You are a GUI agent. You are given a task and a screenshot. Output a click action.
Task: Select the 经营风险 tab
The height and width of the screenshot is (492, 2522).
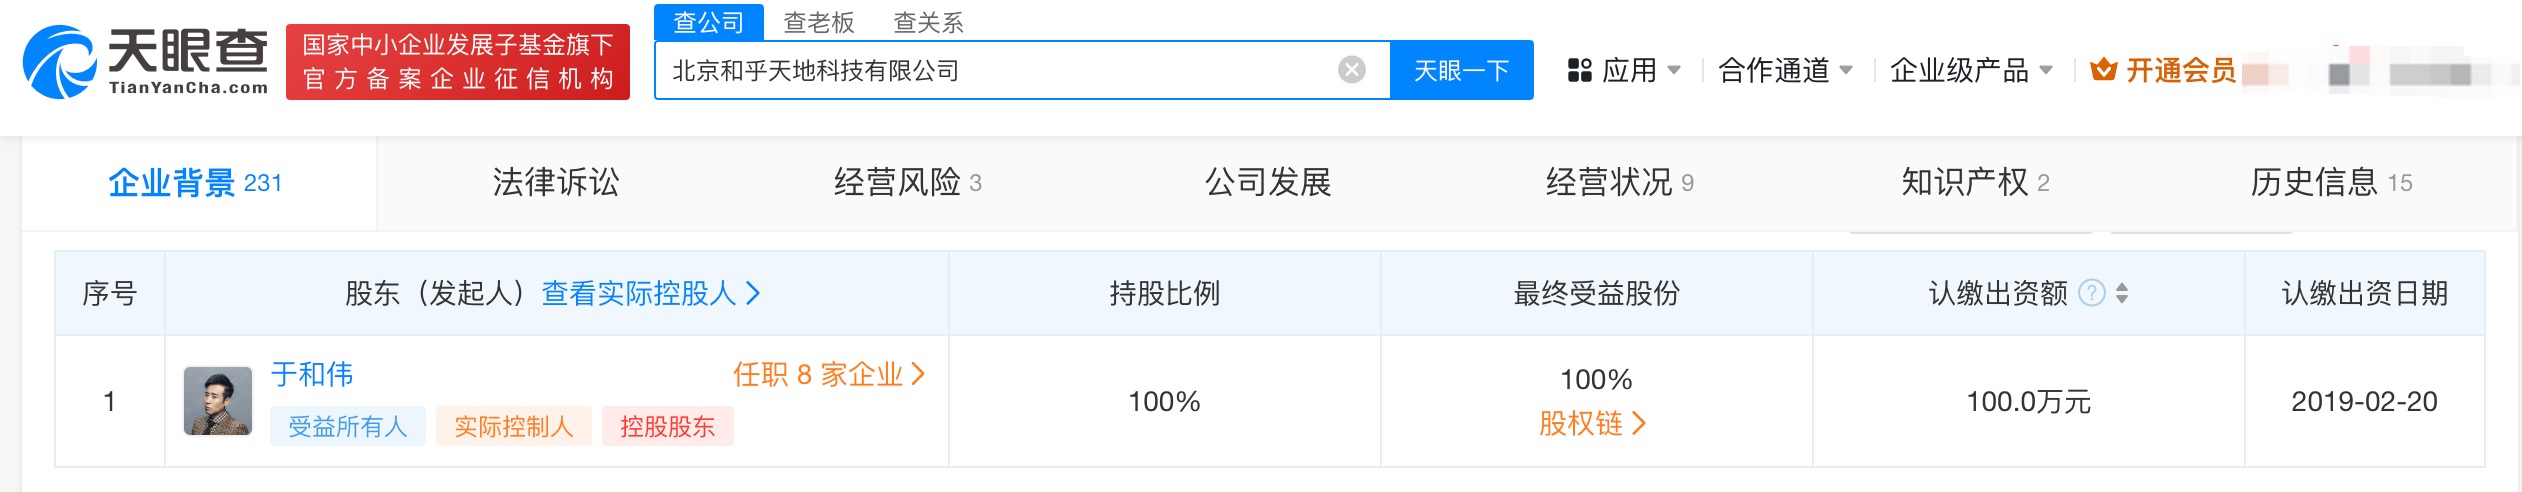908,182
